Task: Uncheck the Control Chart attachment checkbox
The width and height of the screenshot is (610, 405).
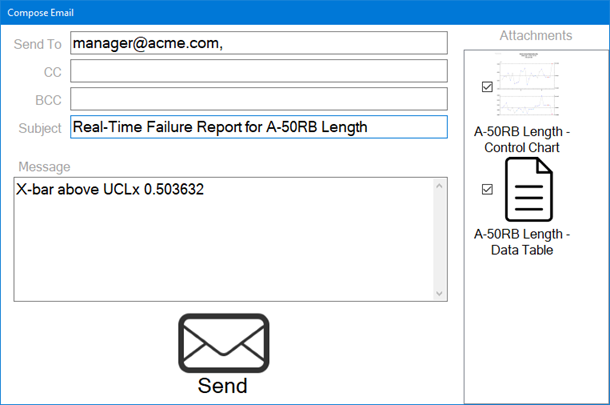Action: (487, 88)
